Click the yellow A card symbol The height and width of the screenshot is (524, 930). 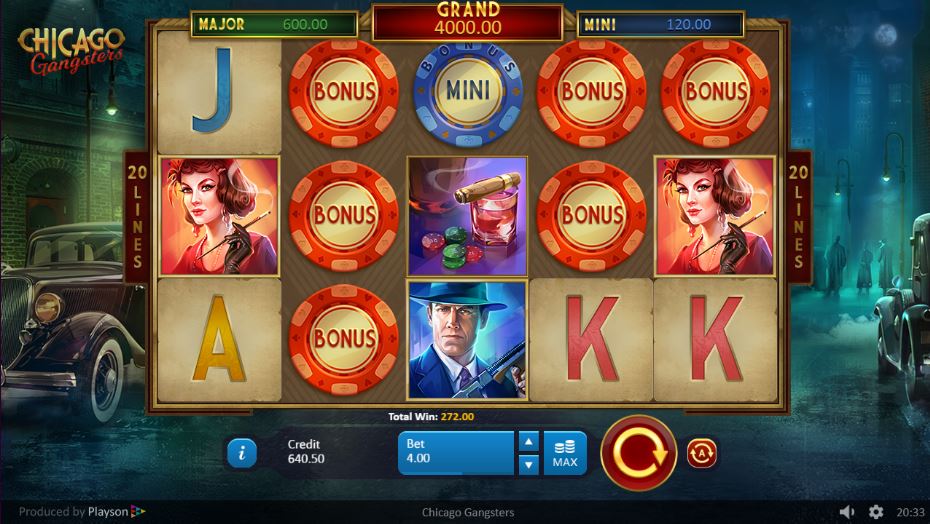pos(219,339)
